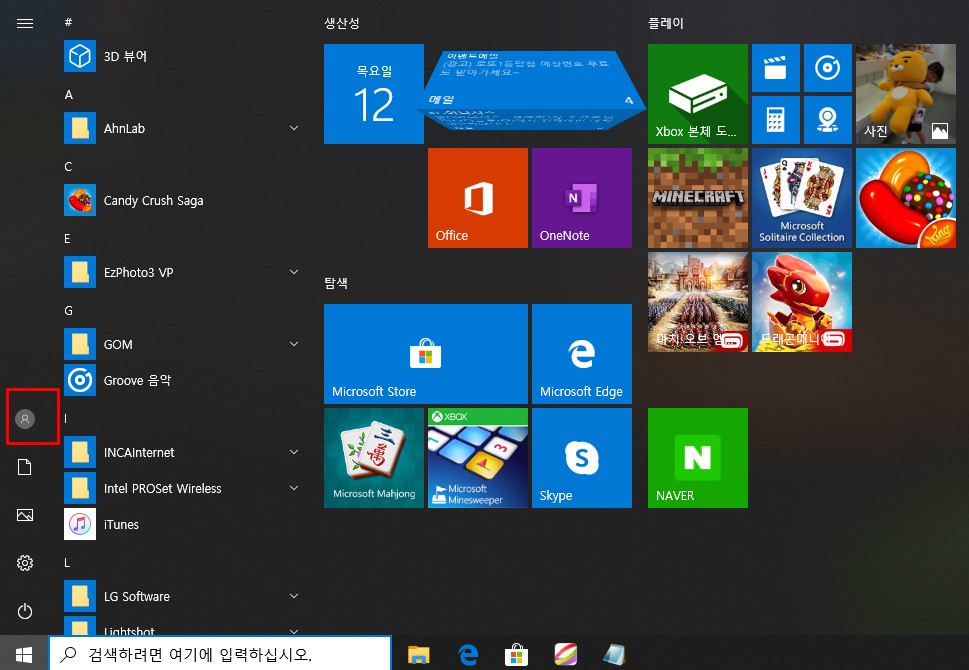
Task: Open the Microsoft Store tile
Action: pos(426,354)
